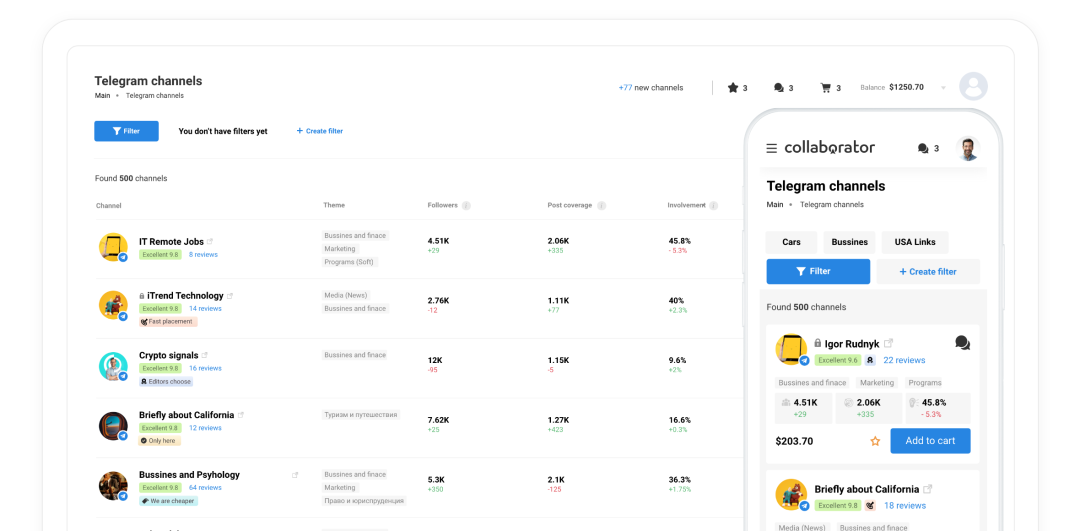The width and height of the screenshot is (1080, 531).
Task: Open 22 reviews link
Action: pyautogui.click(x=904, y=360)
